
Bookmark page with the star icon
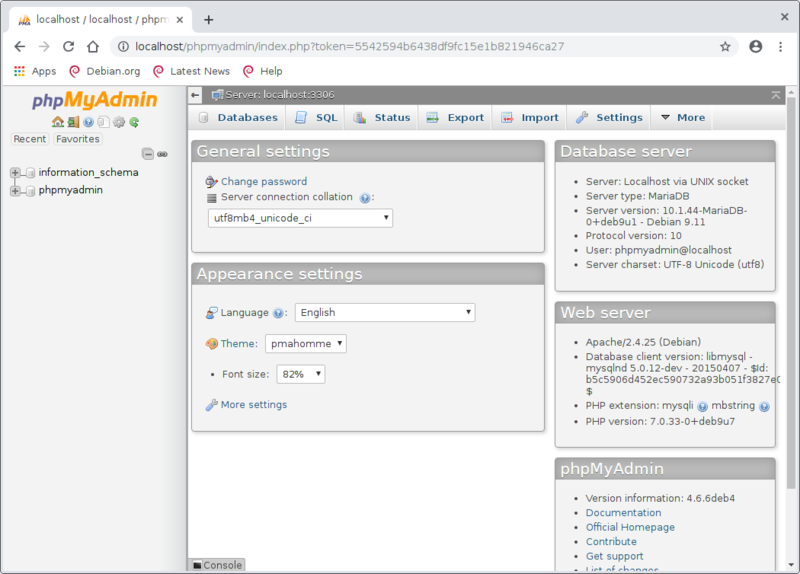725,47
